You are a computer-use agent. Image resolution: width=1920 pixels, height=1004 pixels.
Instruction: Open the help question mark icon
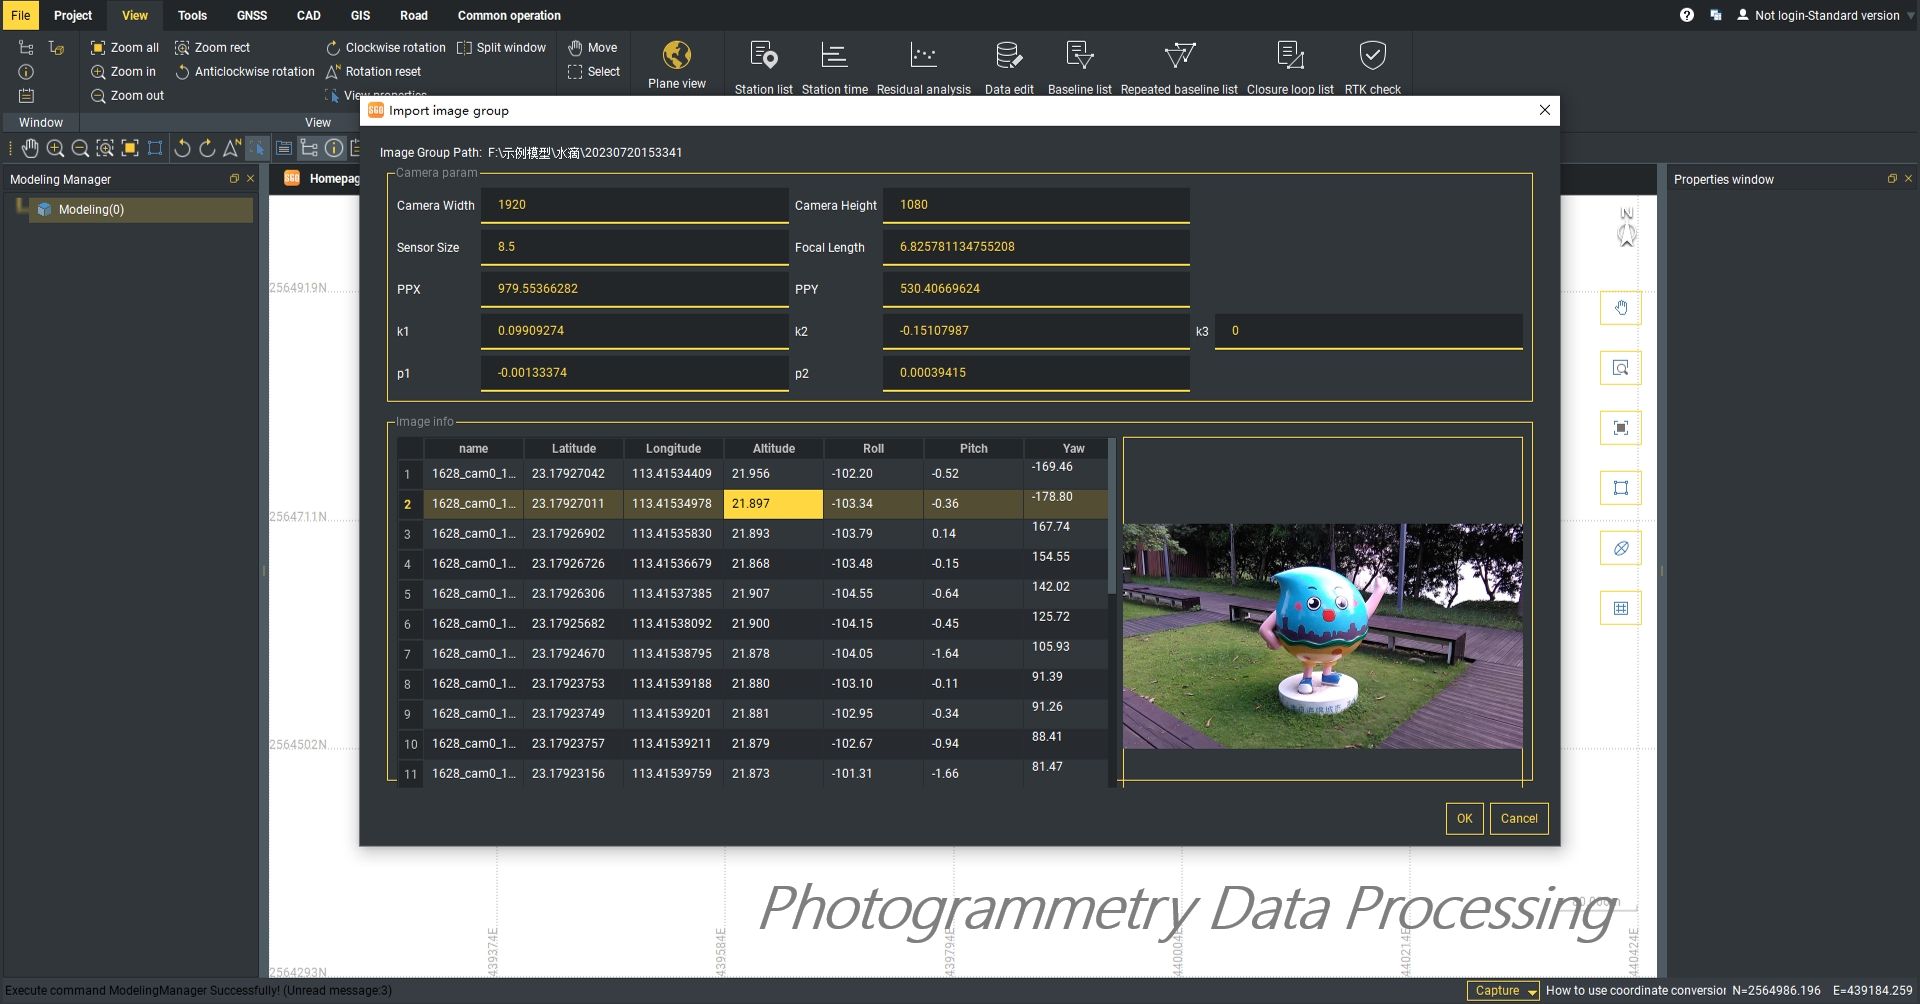coord(1687,15)
